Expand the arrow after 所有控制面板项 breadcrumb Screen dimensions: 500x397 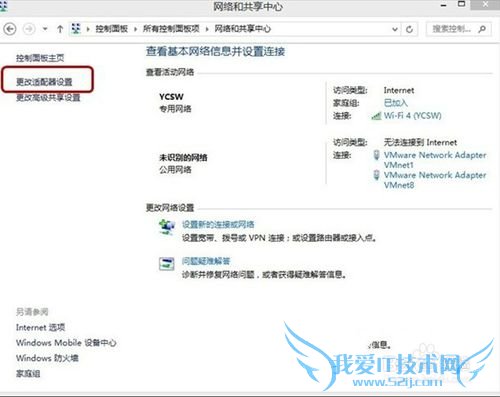(207, 29)
